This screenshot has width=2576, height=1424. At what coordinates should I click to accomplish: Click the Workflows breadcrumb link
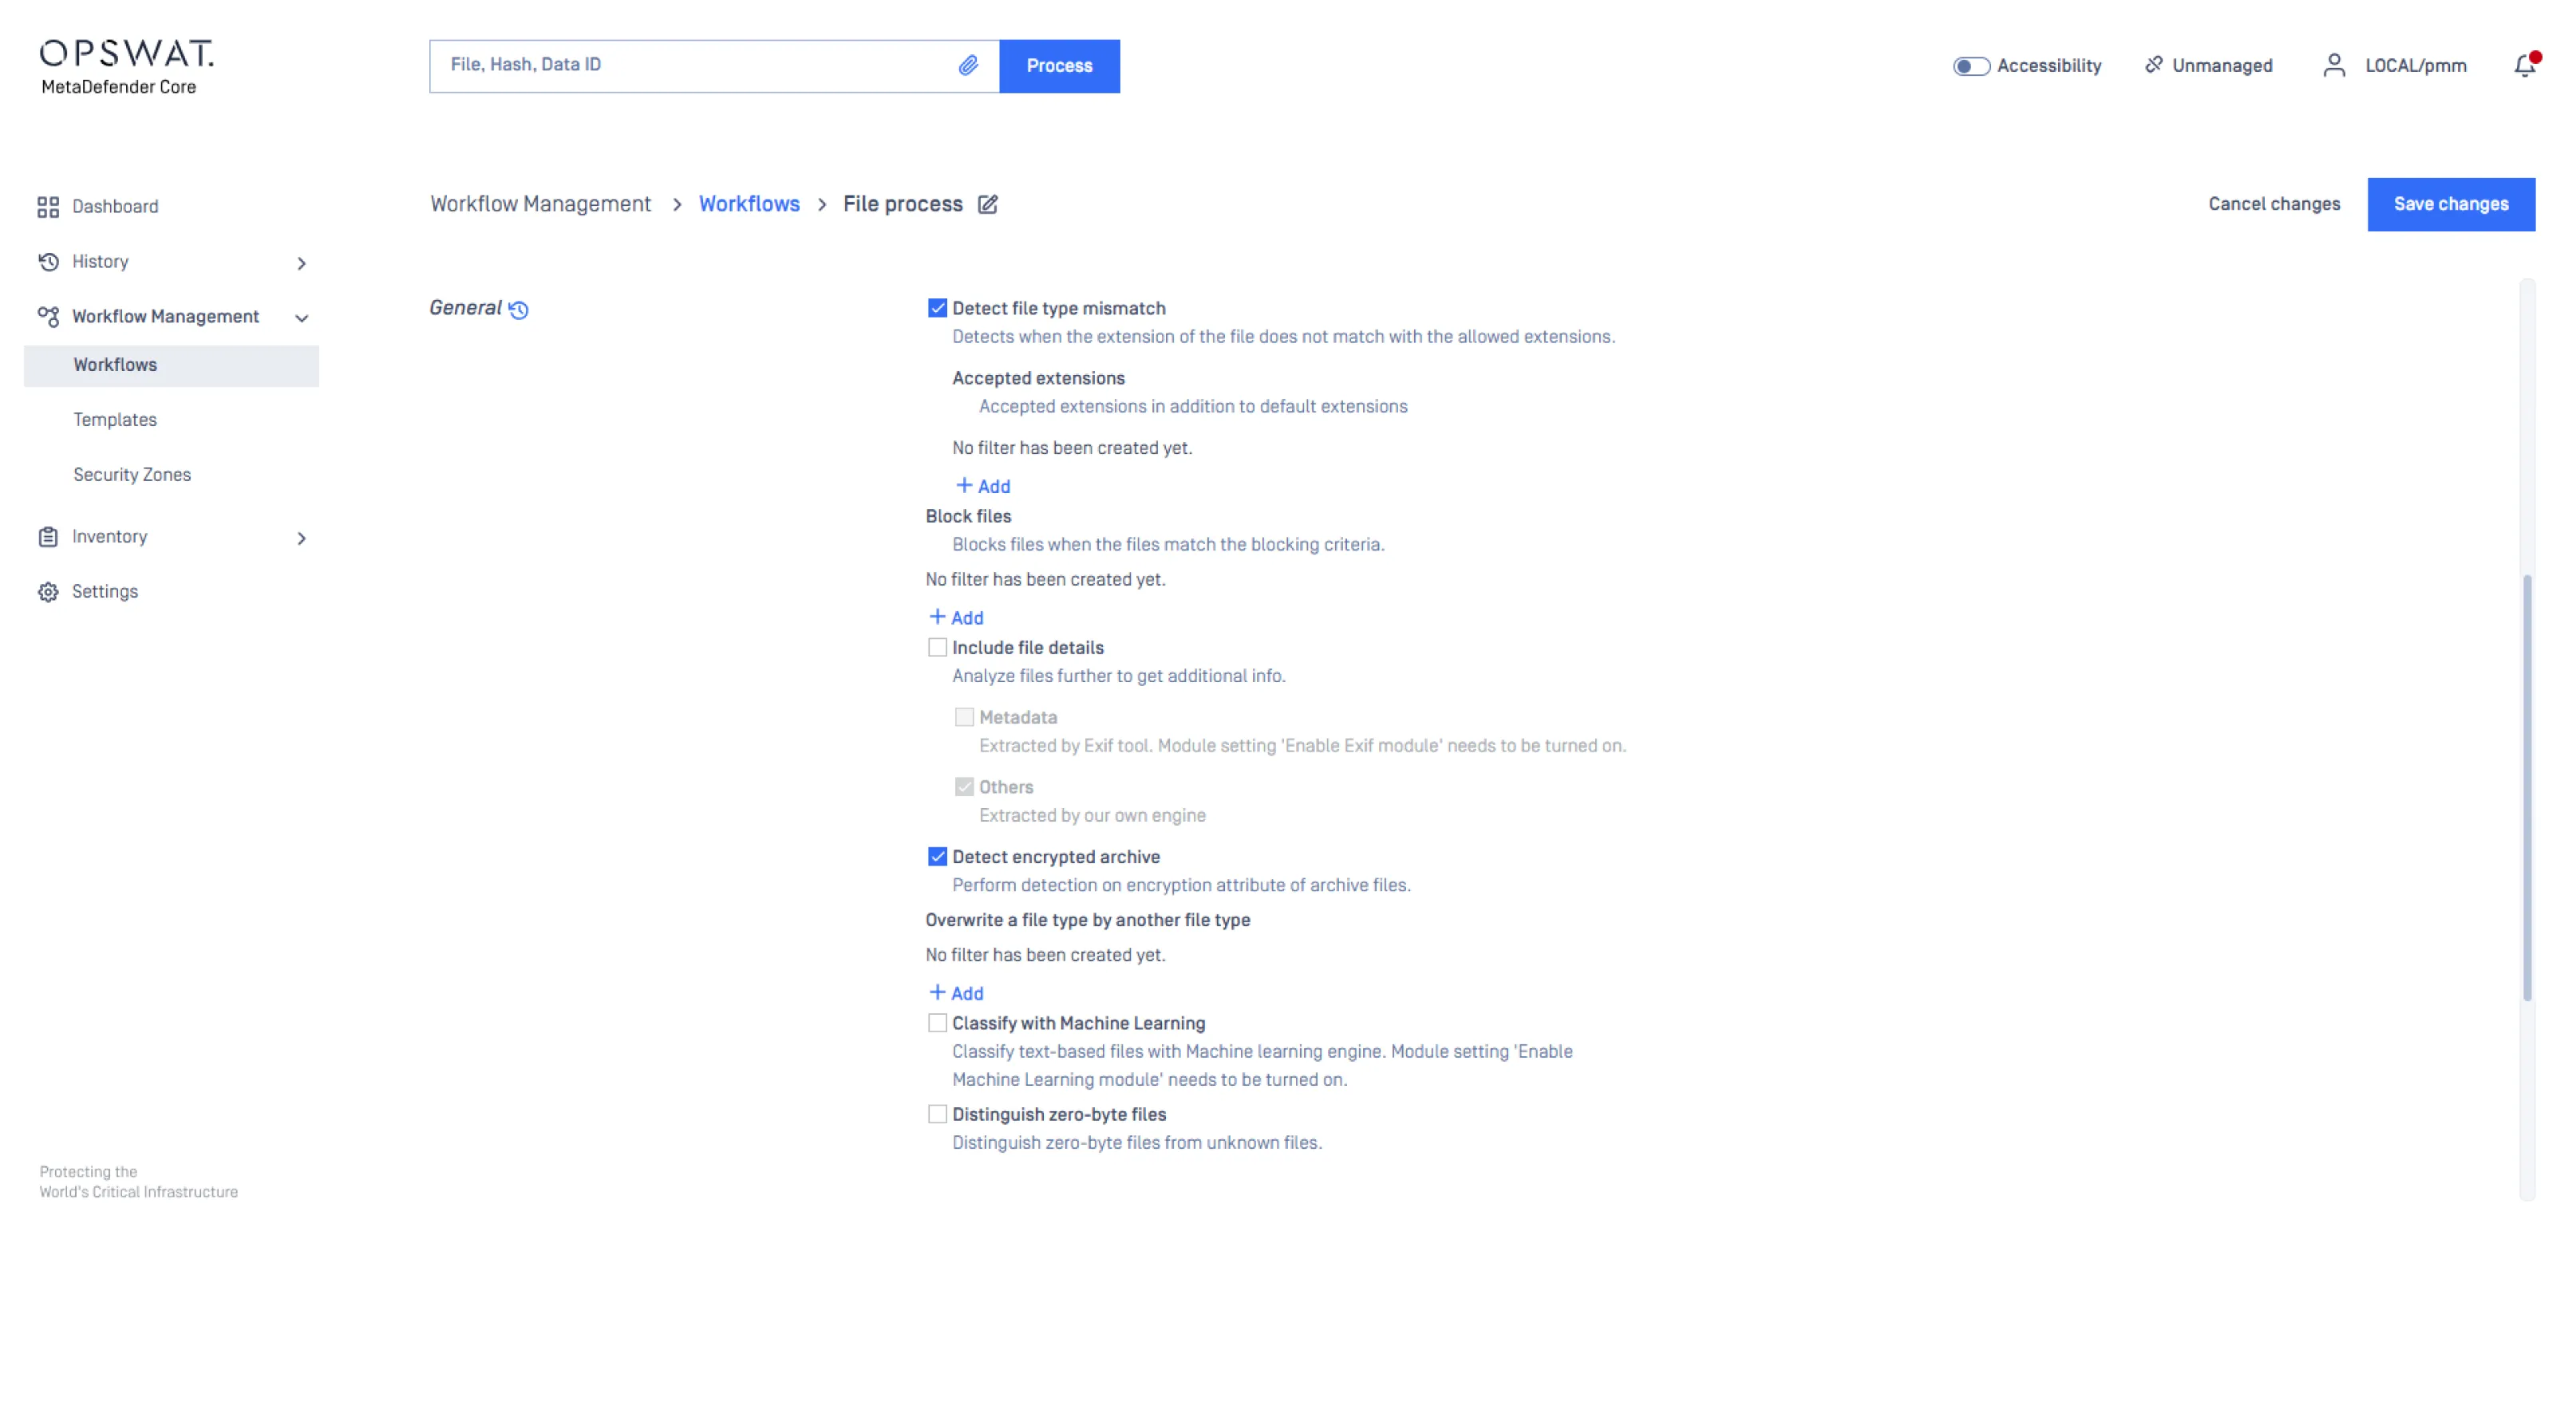pos(749,204)
